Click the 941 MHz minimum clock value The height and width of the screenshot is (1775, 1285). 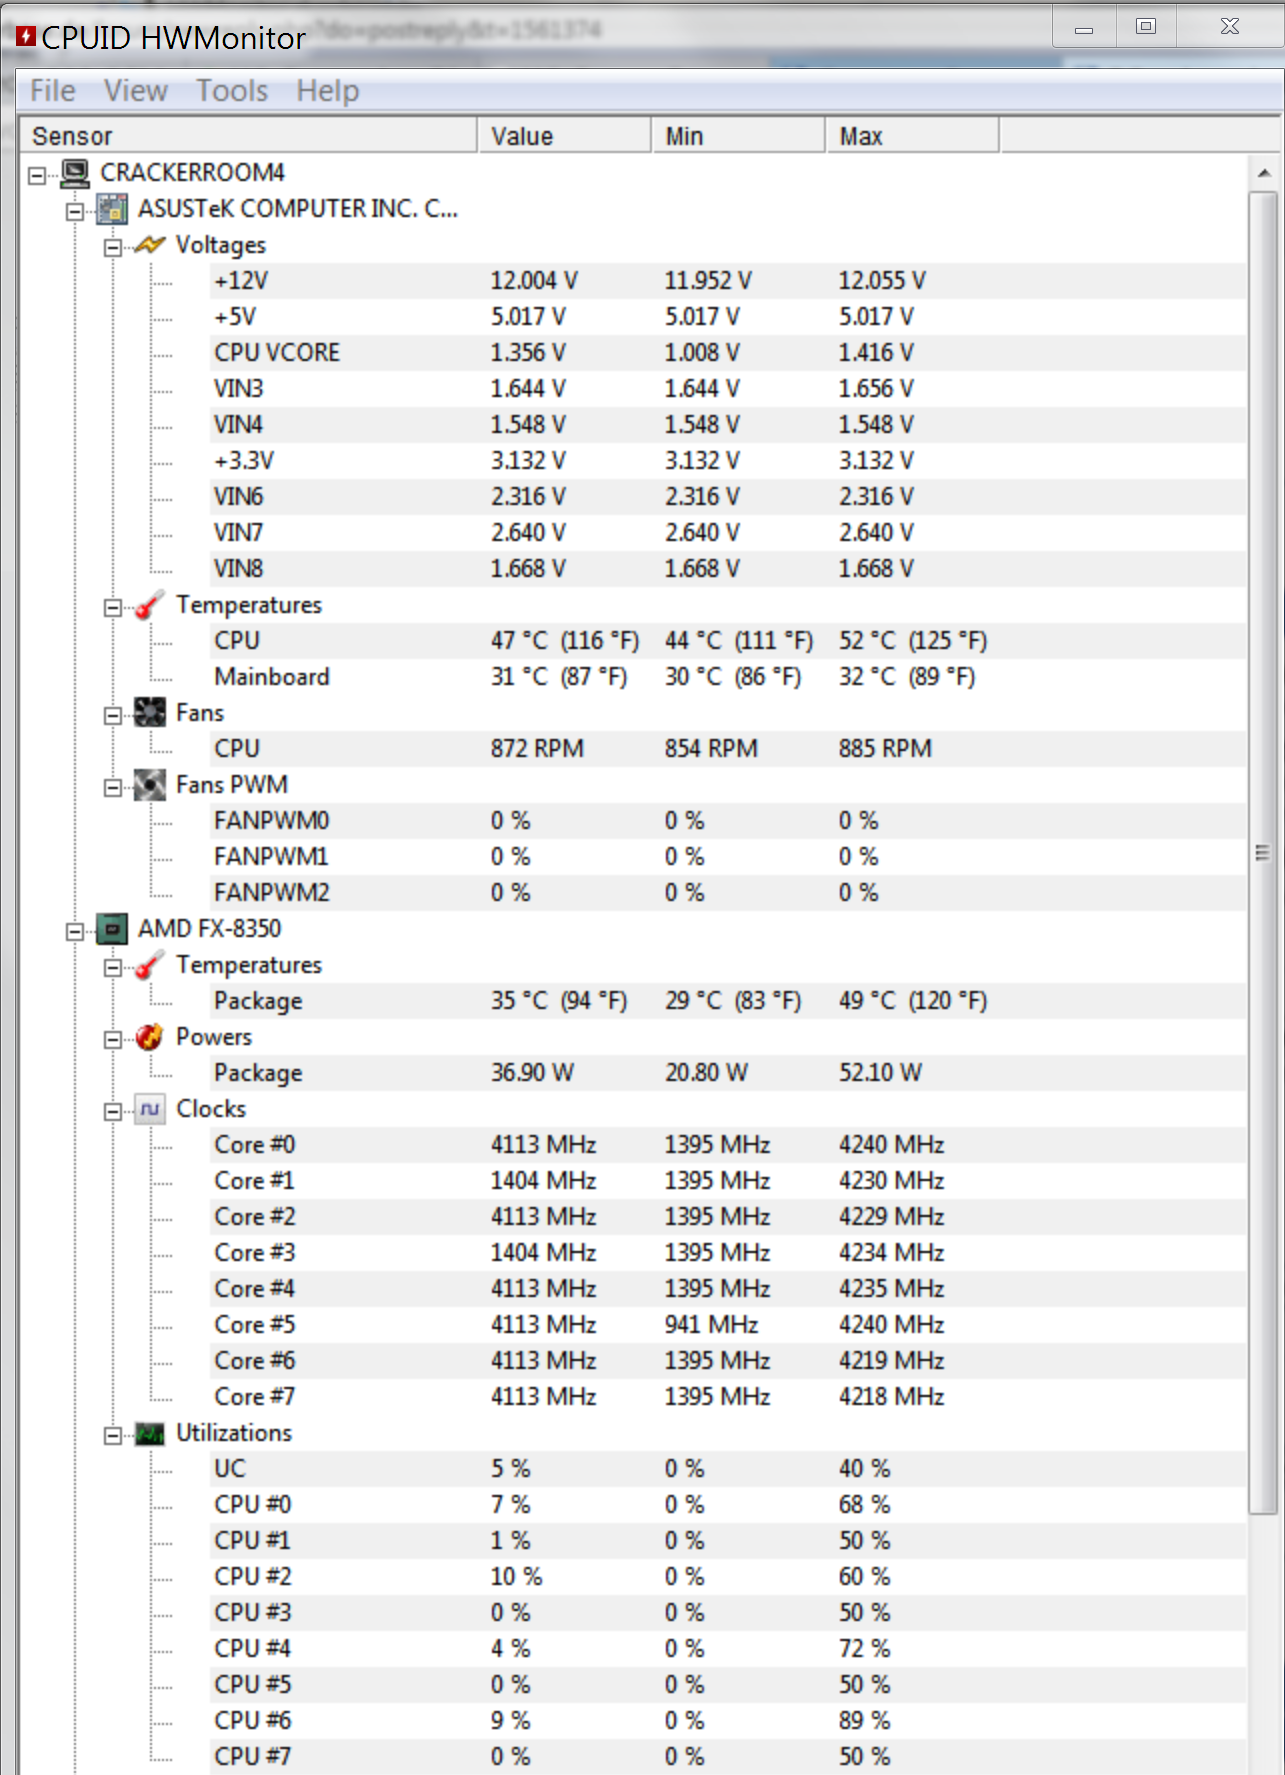pyautogui.click(x=711, y=1325)
